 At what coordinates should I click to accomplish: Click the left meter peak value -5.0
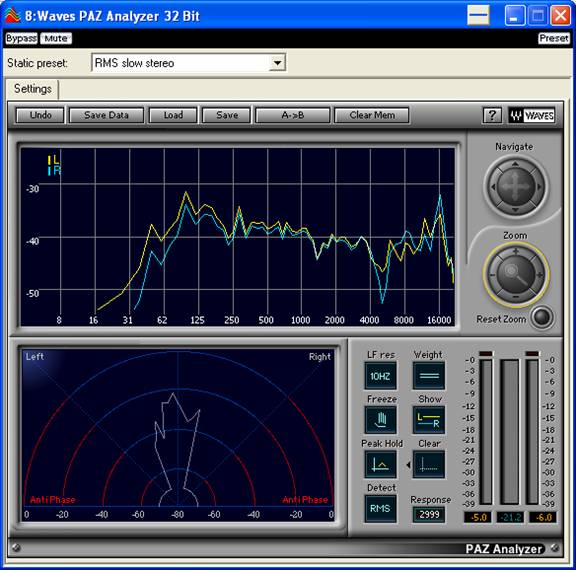tap(479, 517)
